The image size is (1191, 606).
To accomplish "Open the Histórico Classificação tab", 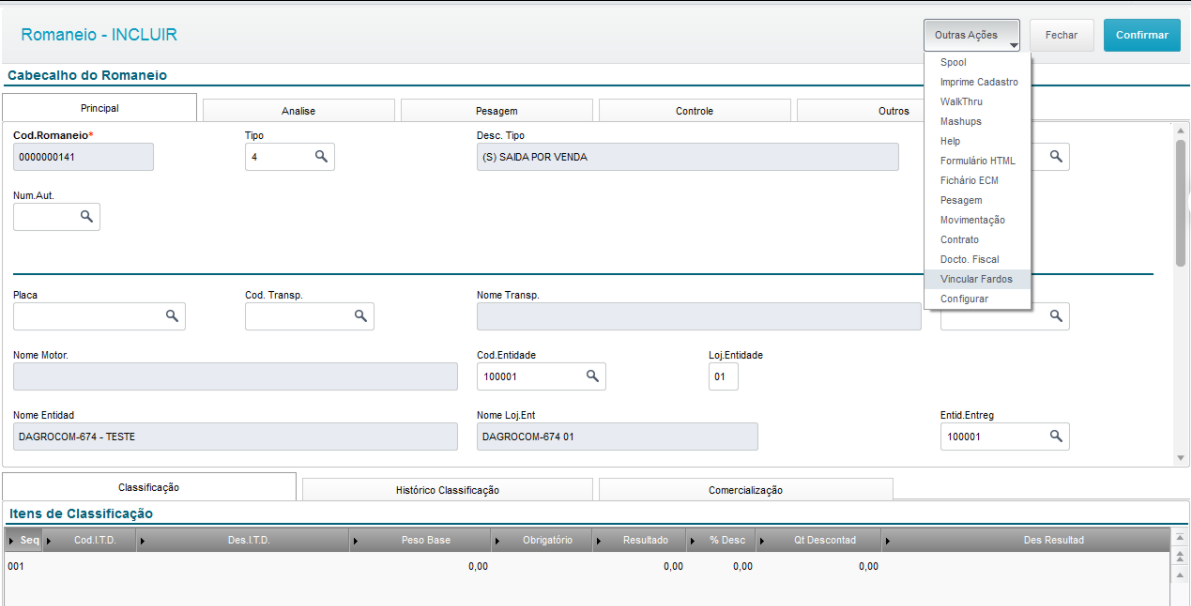I will tap(447, 490).
